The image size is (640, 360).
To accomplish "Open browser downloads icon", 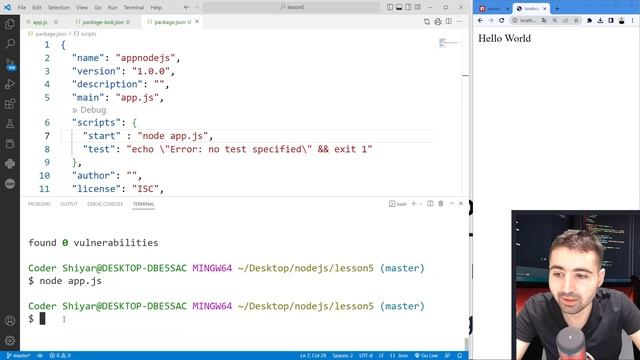I will [600, 20].
